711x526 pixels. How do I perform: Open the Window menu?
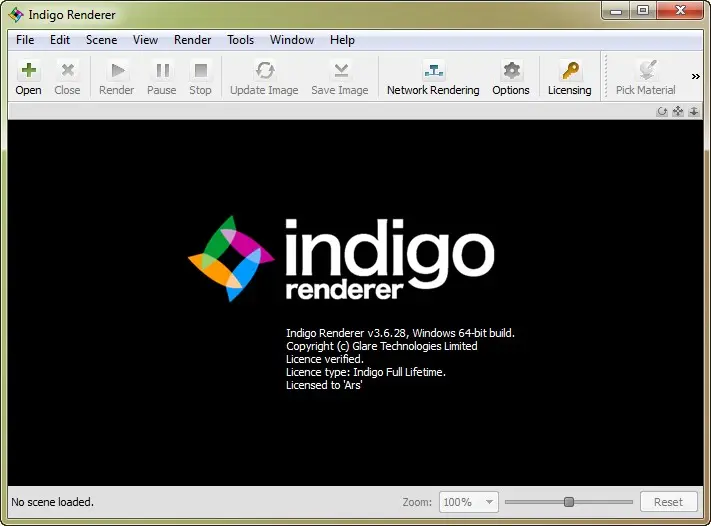(292, 40)
